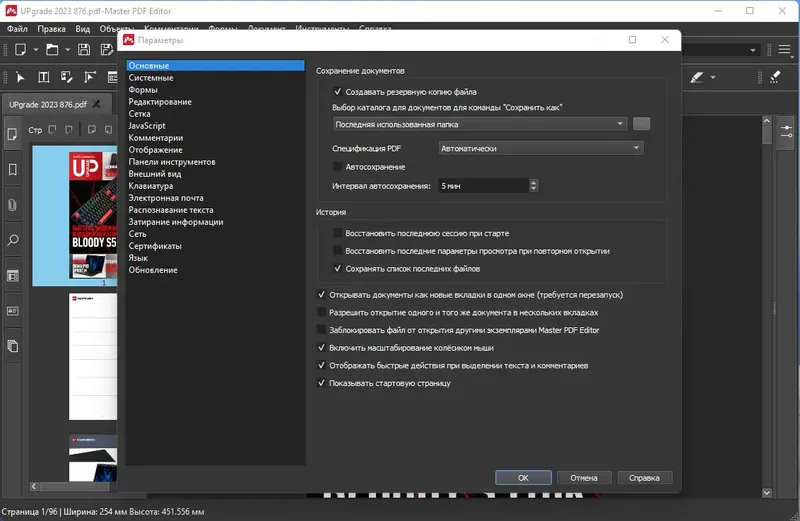Expand the Open file dropdown arrow
The width and height of the screenshot is (800, 521).
click(67, 49)
